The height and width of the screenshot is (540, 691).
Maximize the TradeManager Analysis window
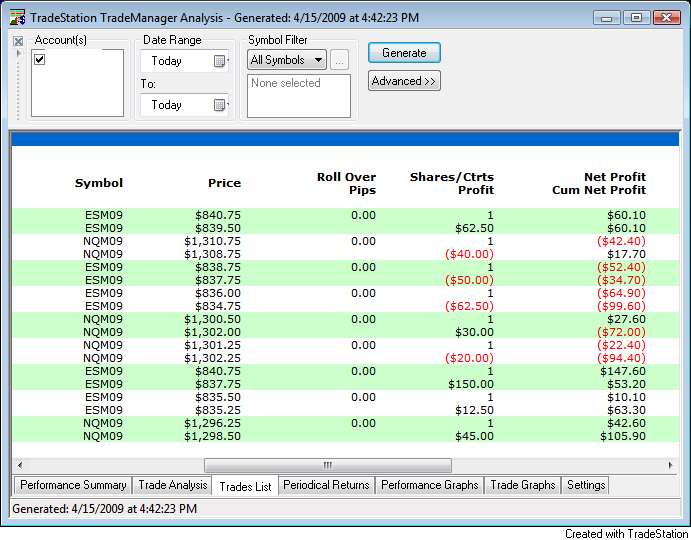tap(636, 18)
